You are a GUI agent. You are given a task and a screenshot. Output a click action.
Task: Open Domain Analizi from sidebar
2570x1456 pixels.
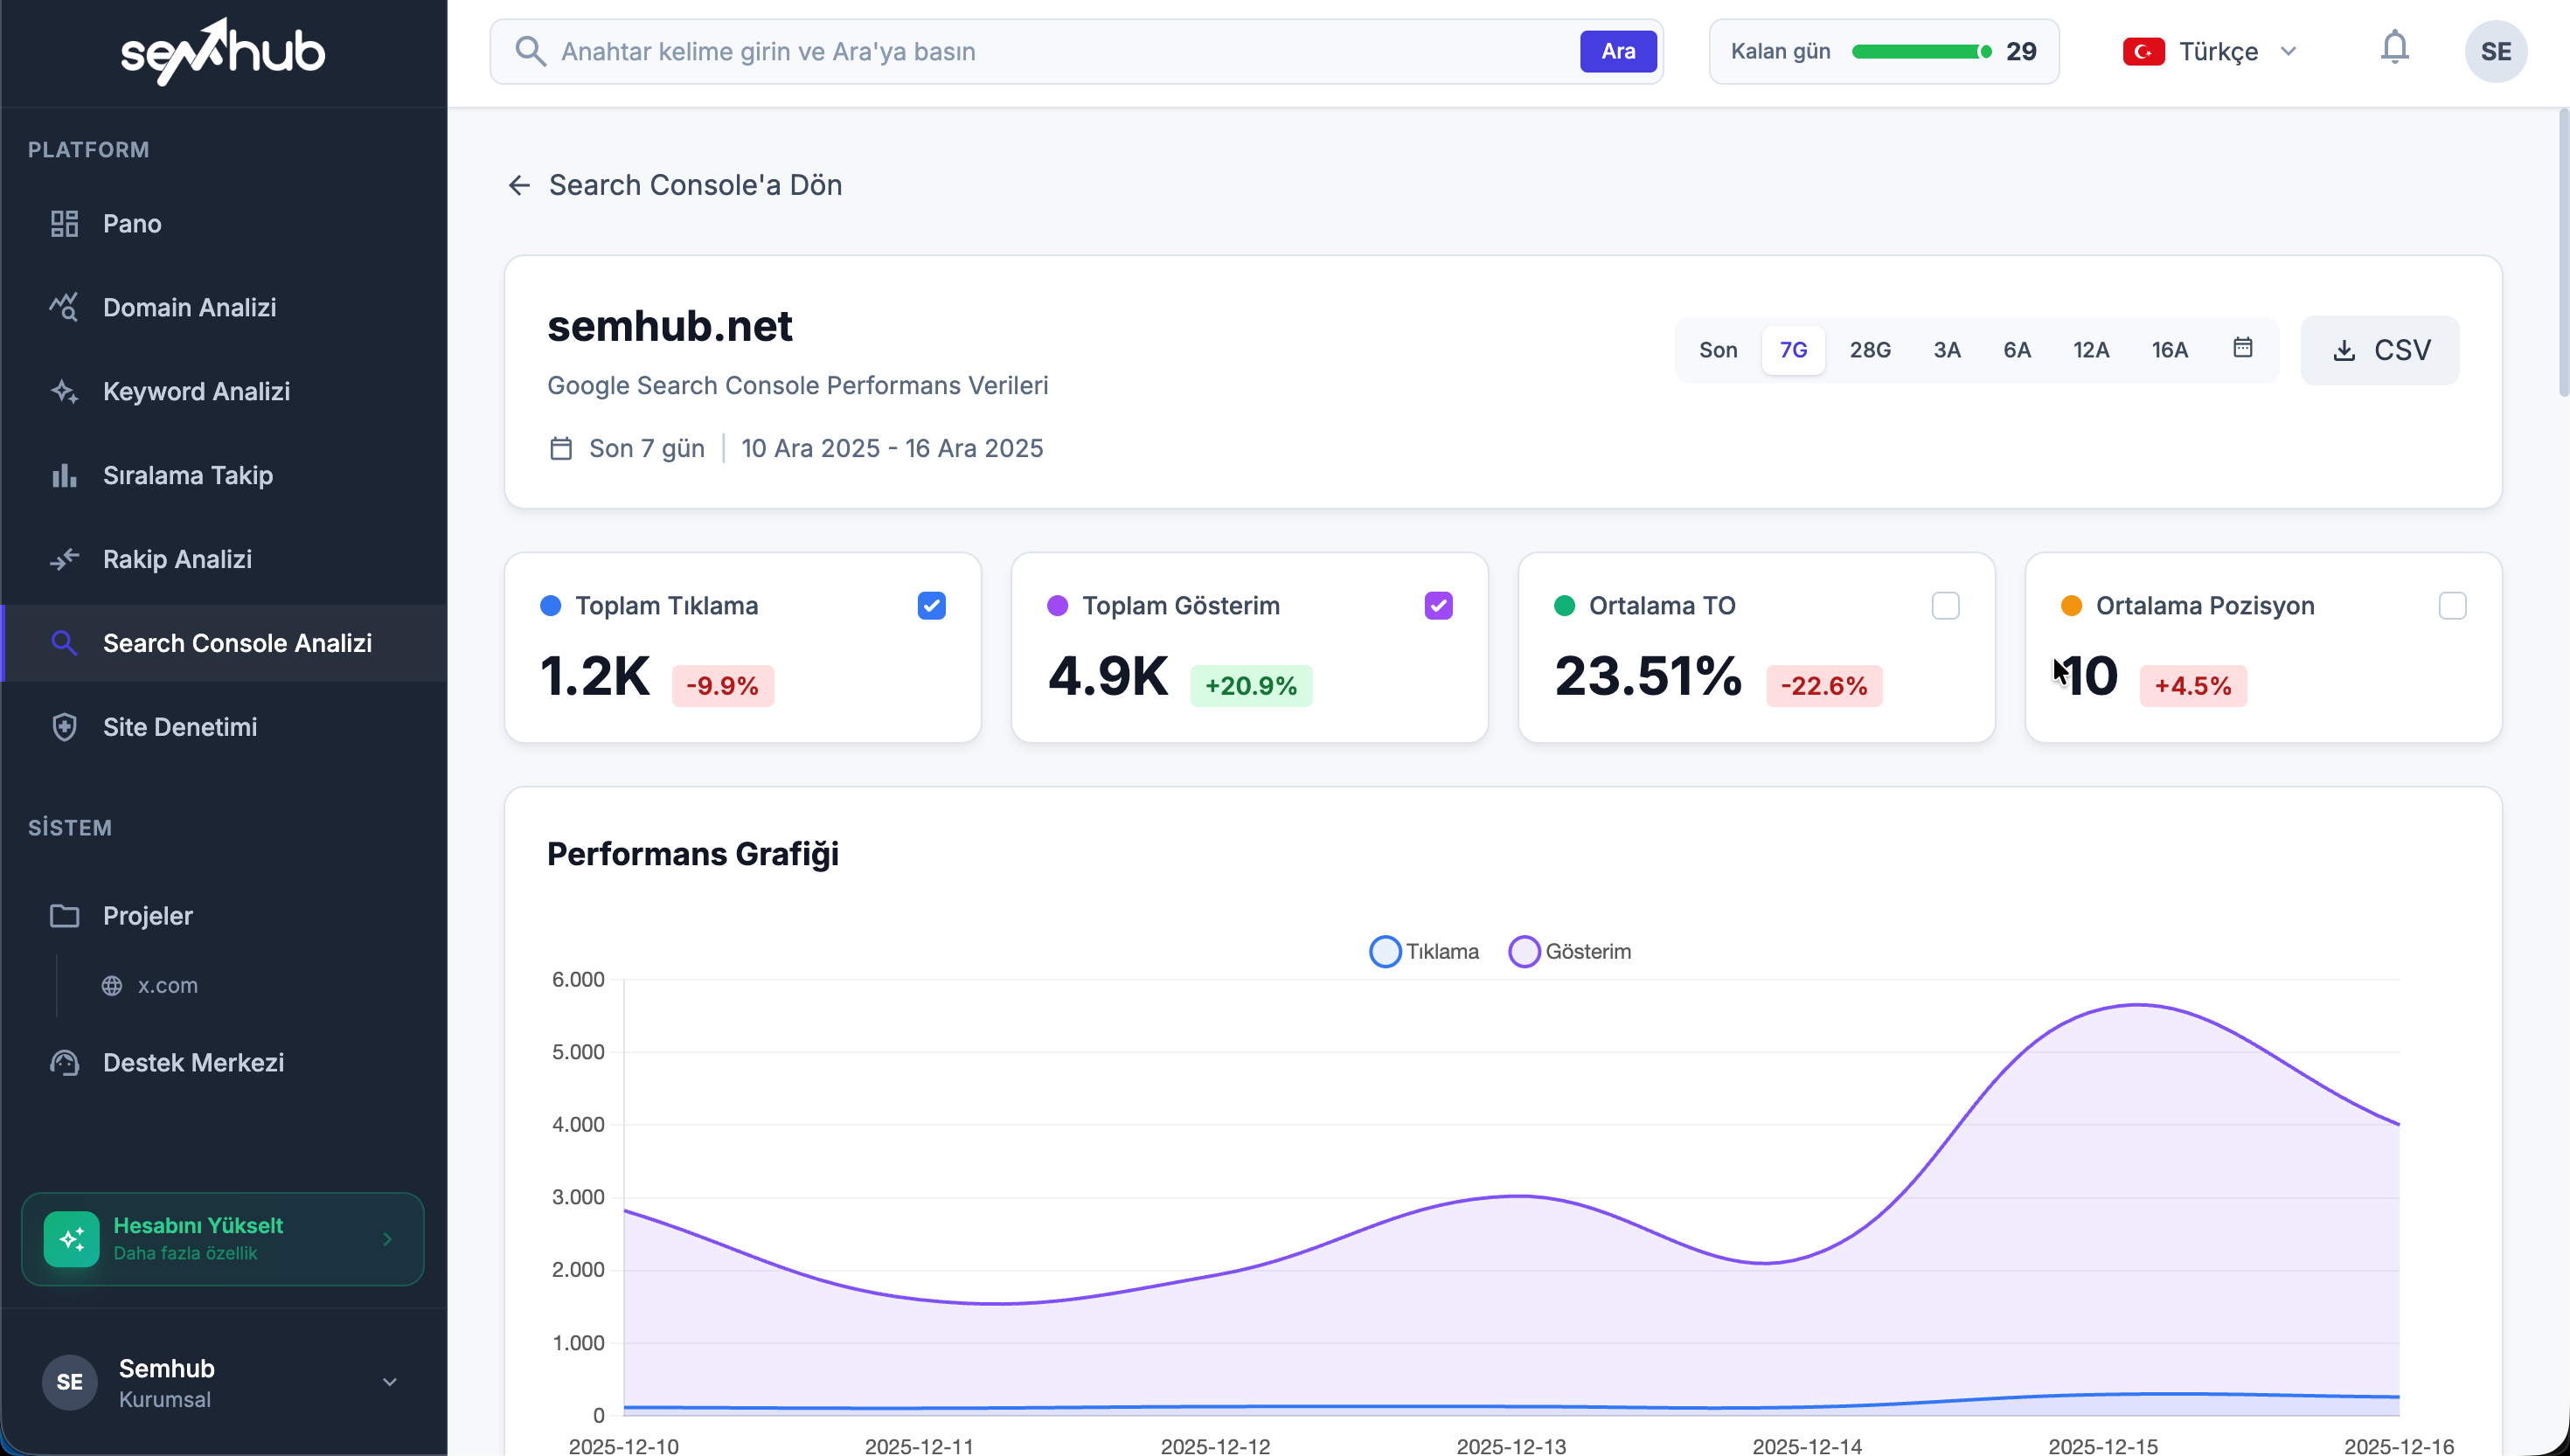[189, 307]
